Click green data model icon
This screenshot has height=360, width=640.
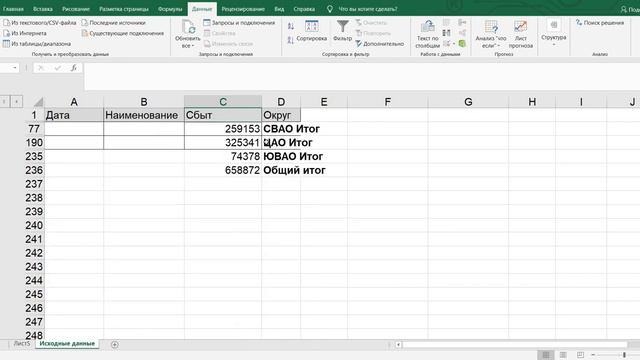(x=462, y=43)
